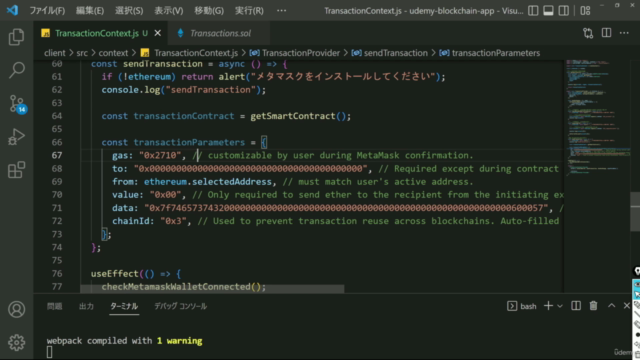Open the Explorer view in activity bar
640x360 pixels.
coord(16,37)
